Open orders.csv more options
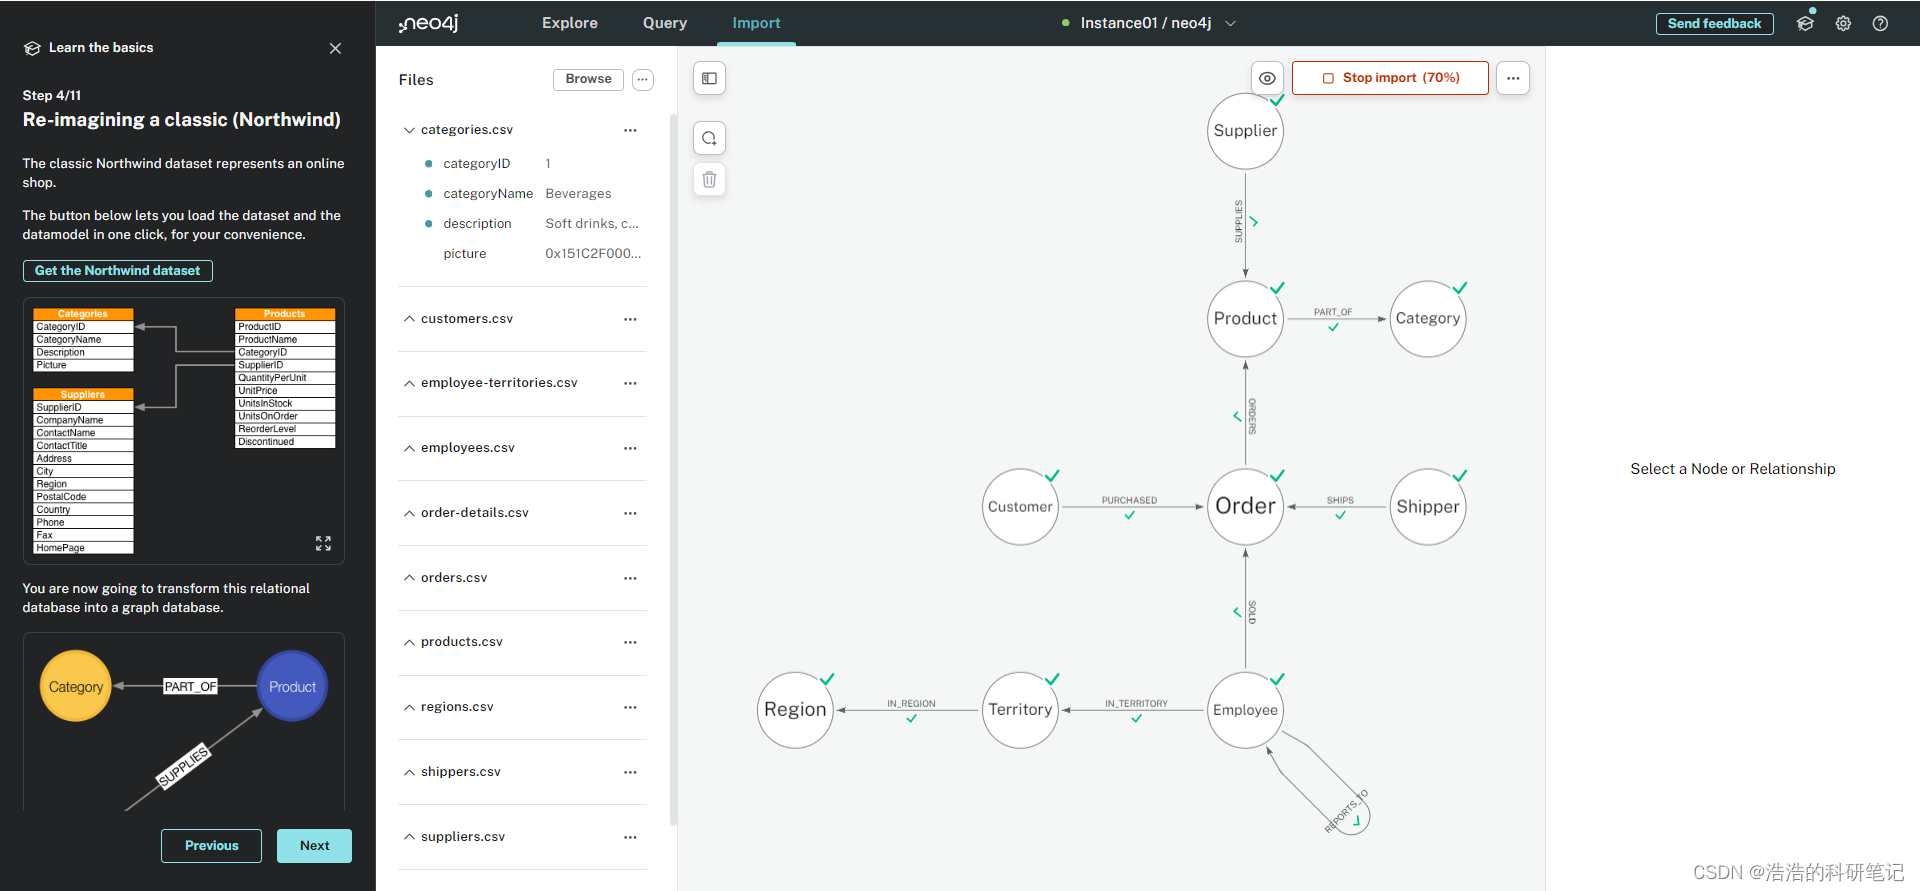 point(630,578)
